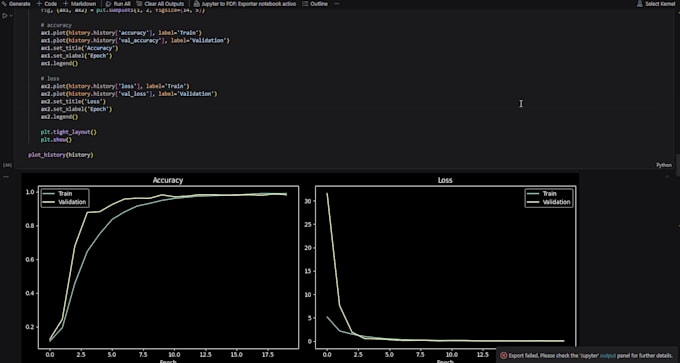Open the 'output' link in error notification
This screenshot has width=680, height=363.
(608, 355)
